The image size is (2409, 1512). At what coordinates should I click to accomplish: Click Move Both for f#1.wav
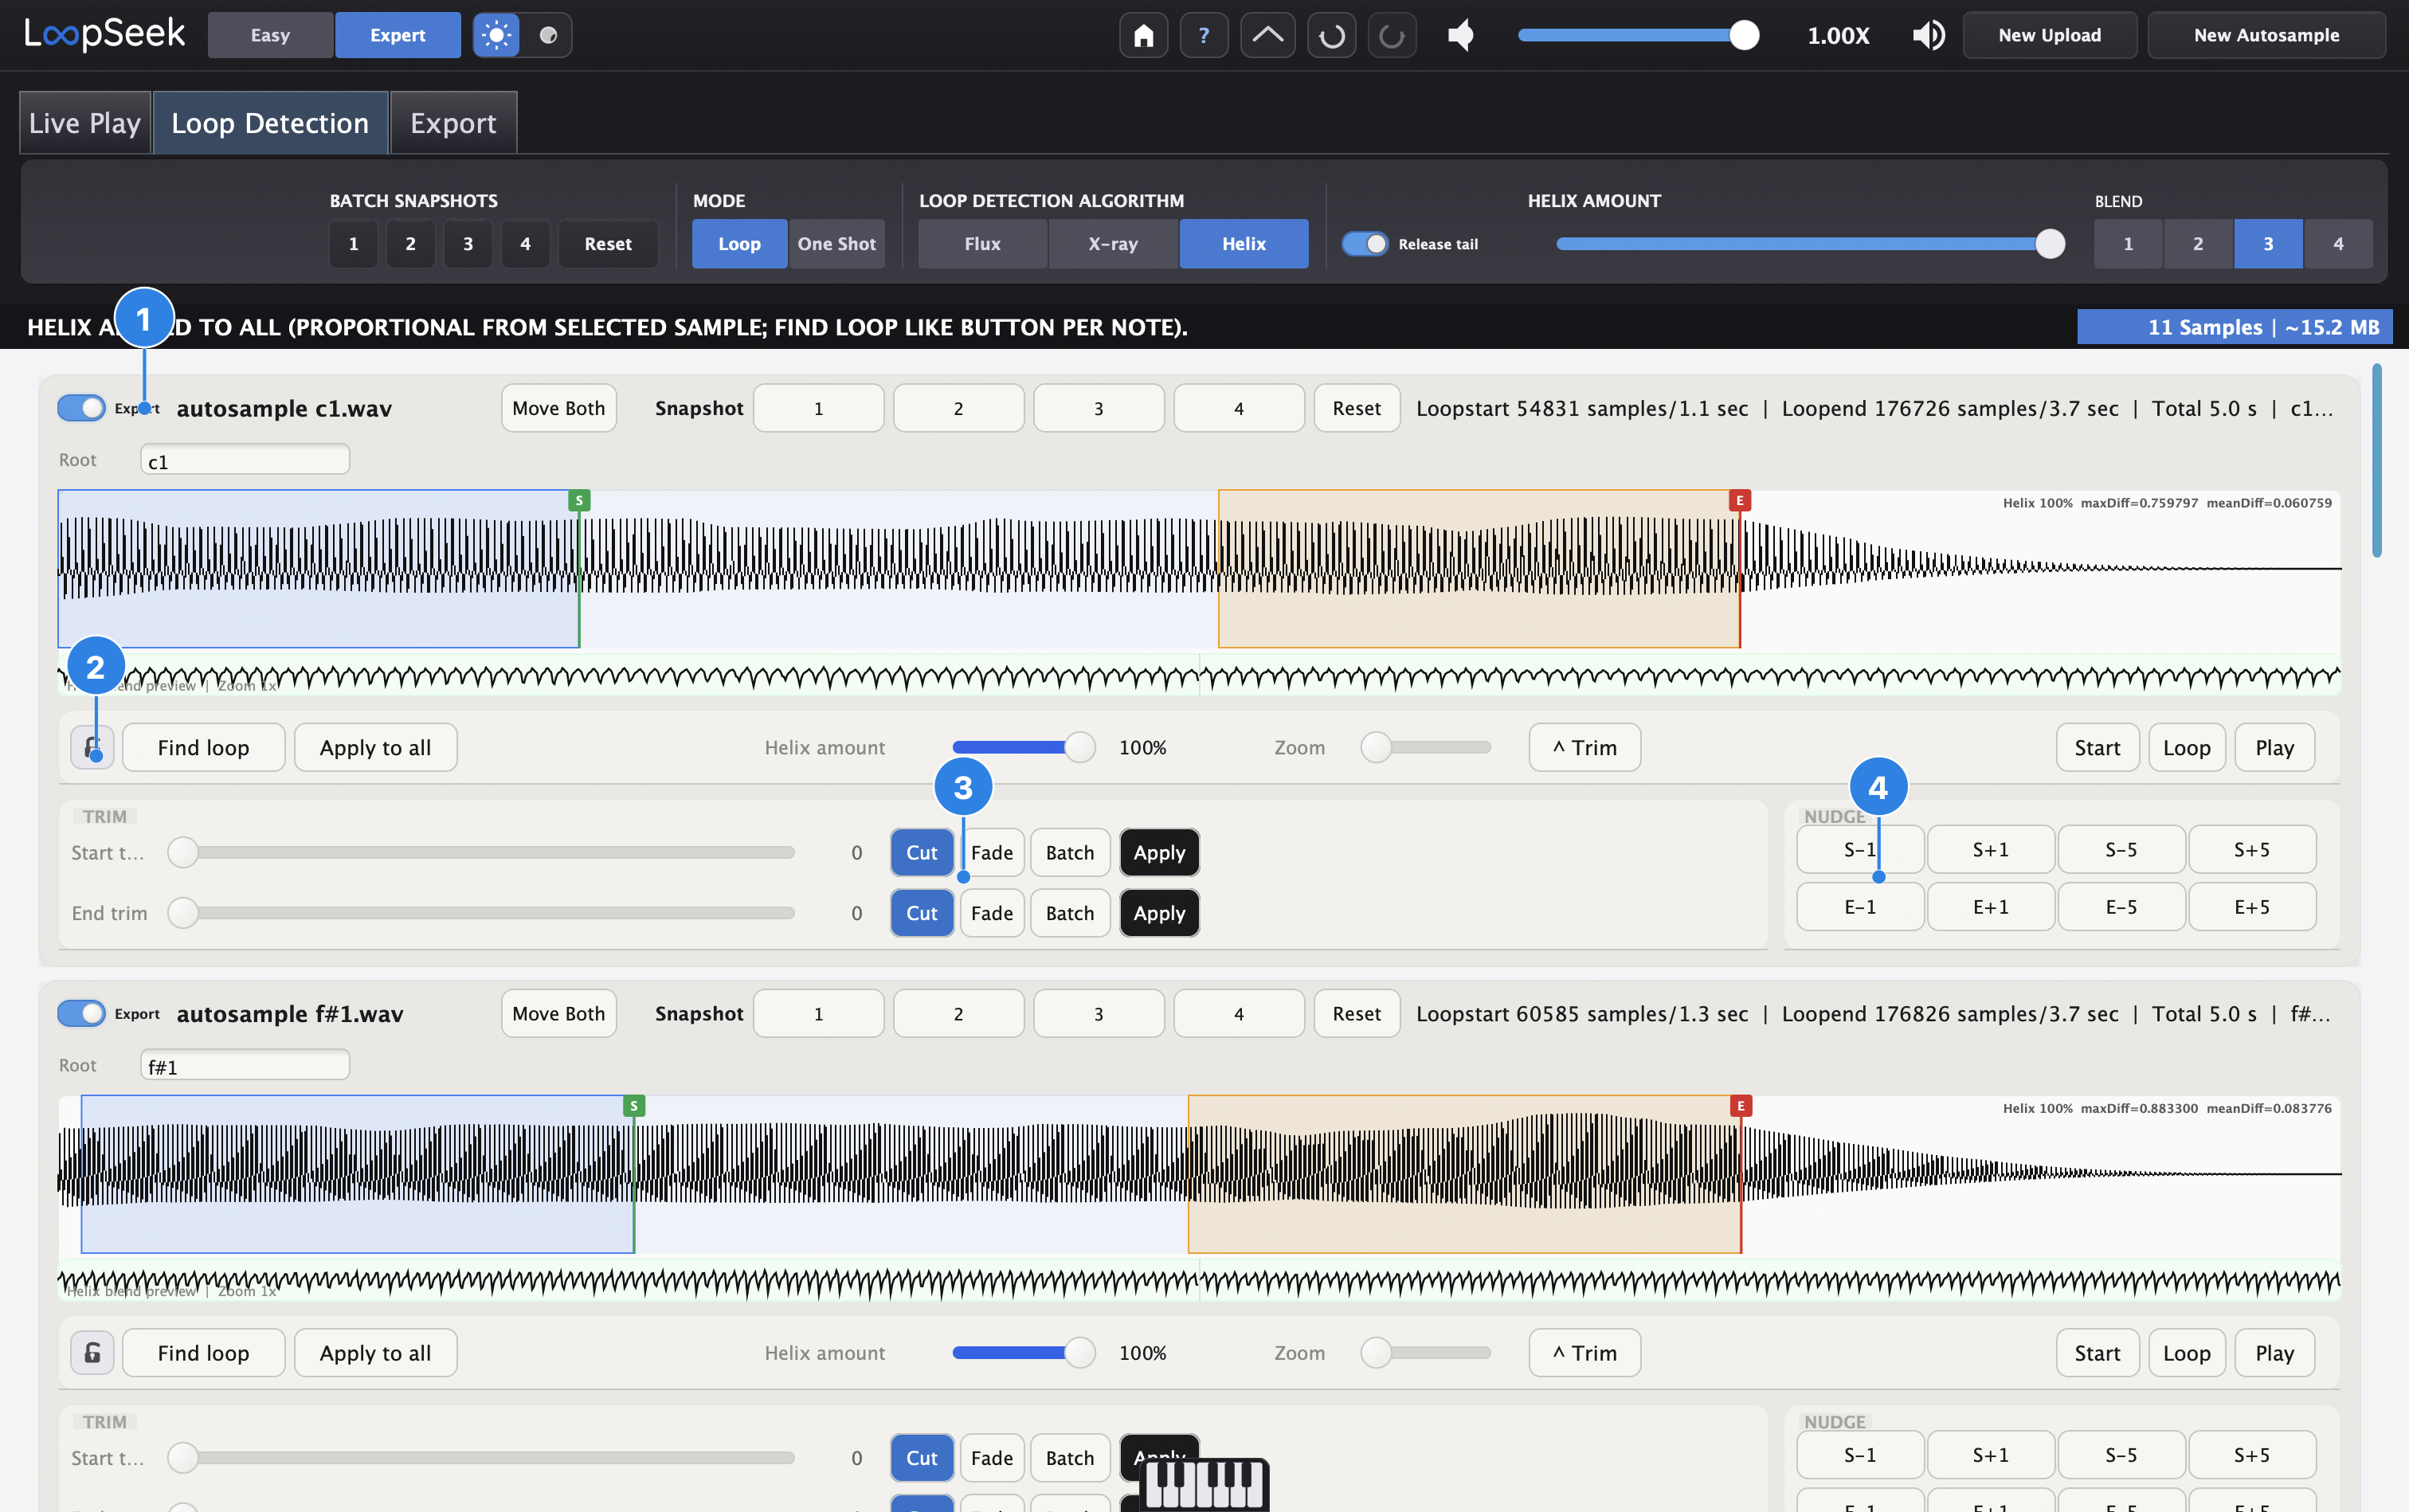[x=558, y=1013]
